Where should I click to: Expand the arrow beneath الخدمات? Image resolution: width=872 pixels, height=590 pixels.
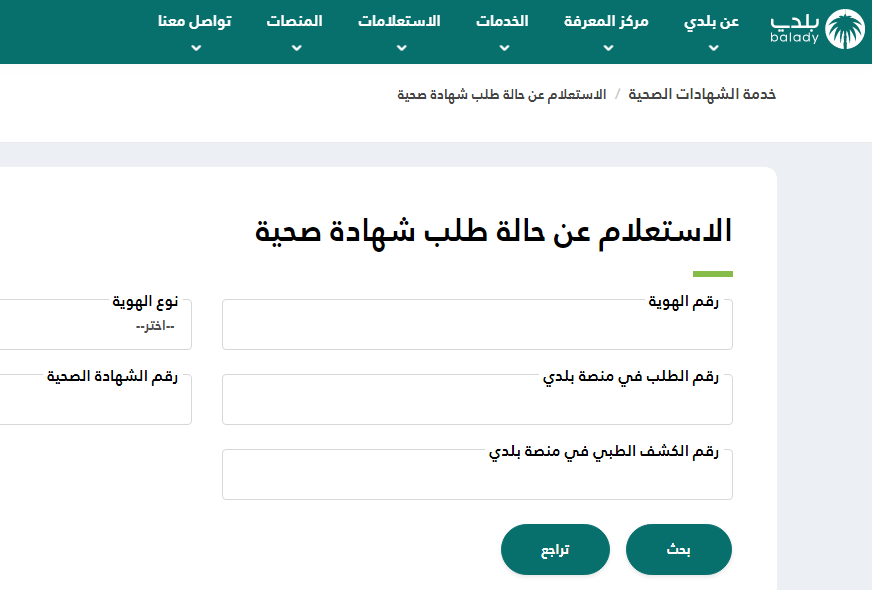coord(502,47)
